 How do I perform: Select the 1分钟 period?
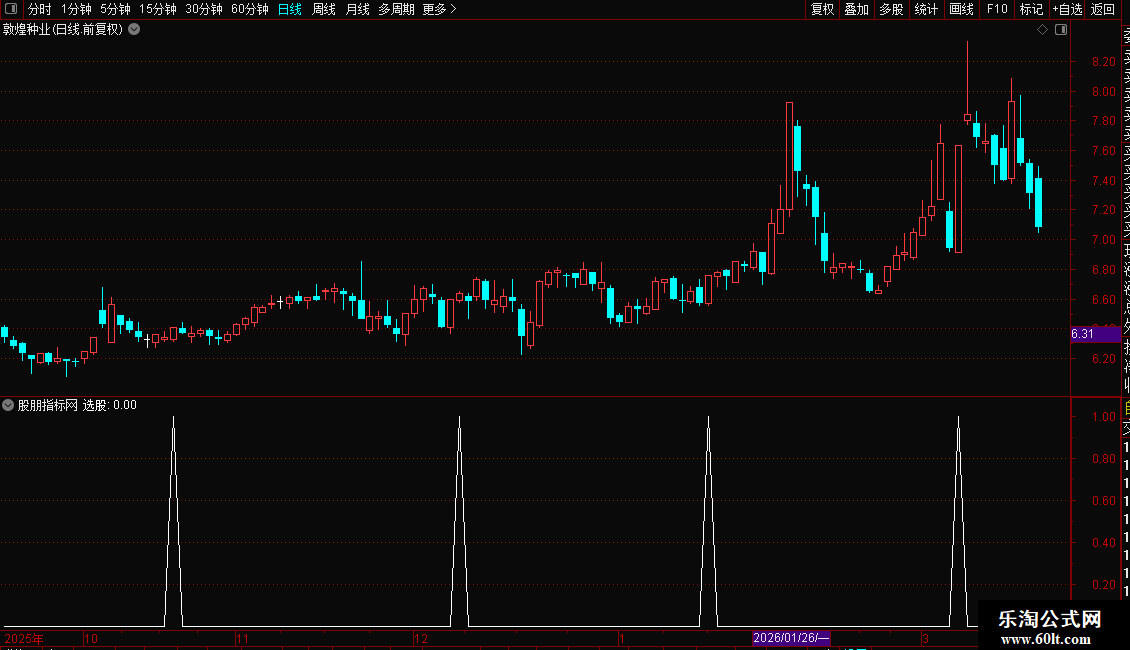click(76, 9)
